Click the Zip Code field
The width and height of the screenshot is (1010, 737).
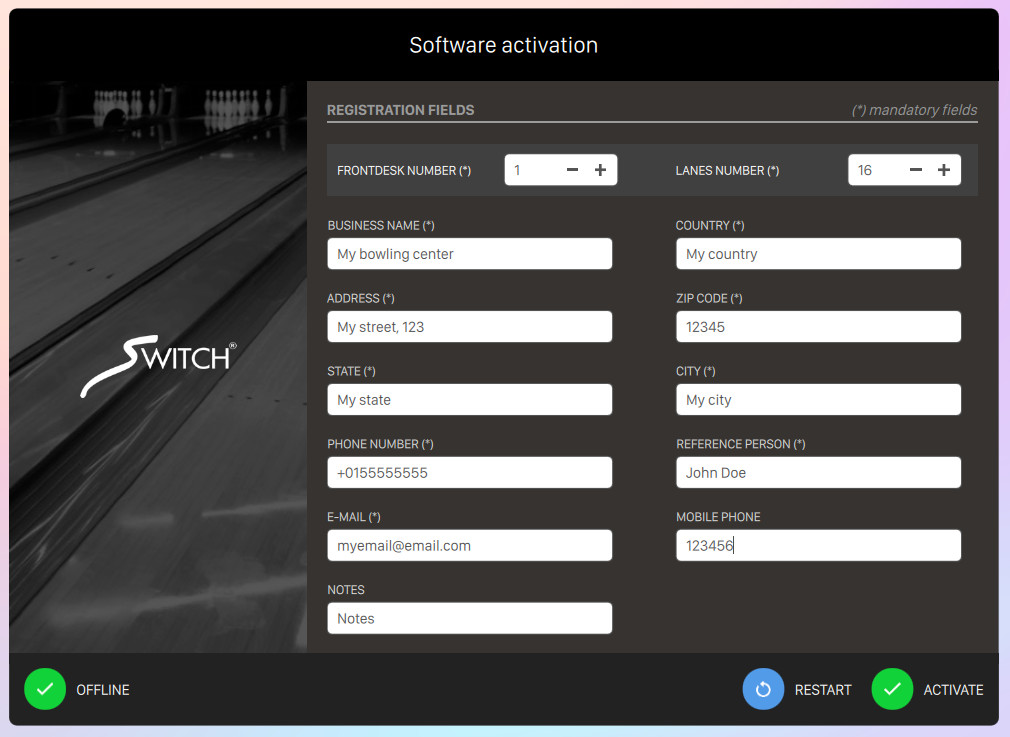(818, 327)
